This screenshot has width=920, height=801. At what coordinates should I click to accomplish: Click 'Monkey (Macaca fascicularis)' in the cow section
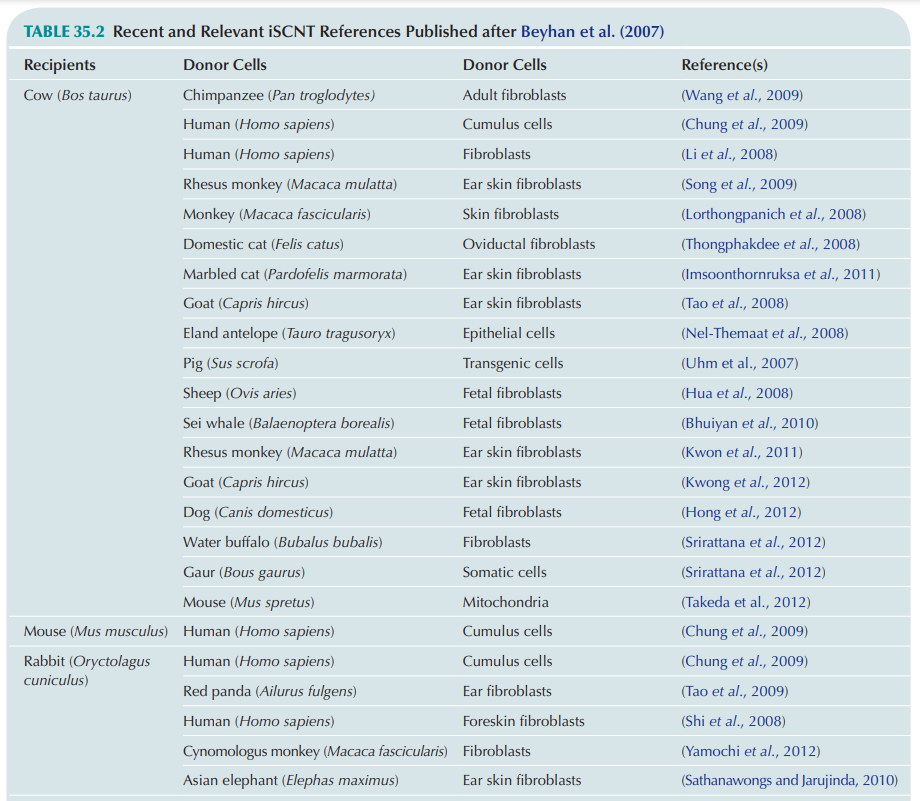(277, 214)
